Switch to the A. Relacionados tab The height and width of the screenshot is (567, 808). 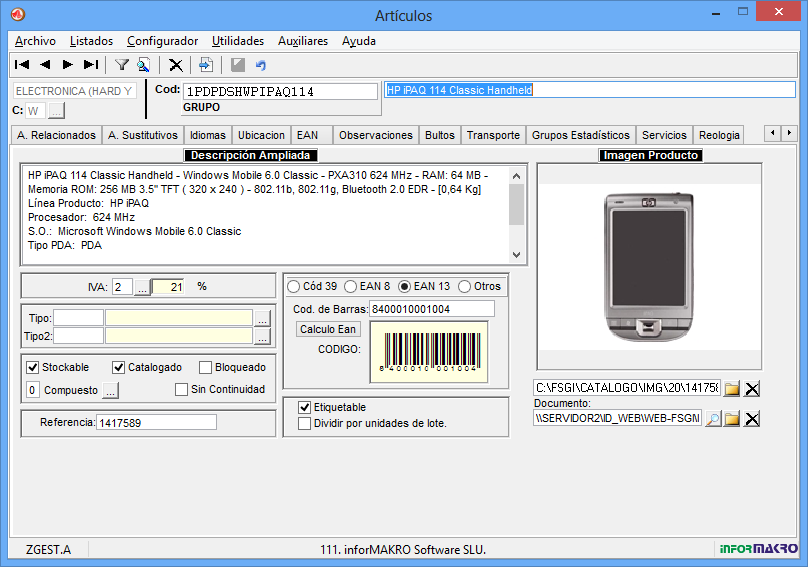coord(56,135)
